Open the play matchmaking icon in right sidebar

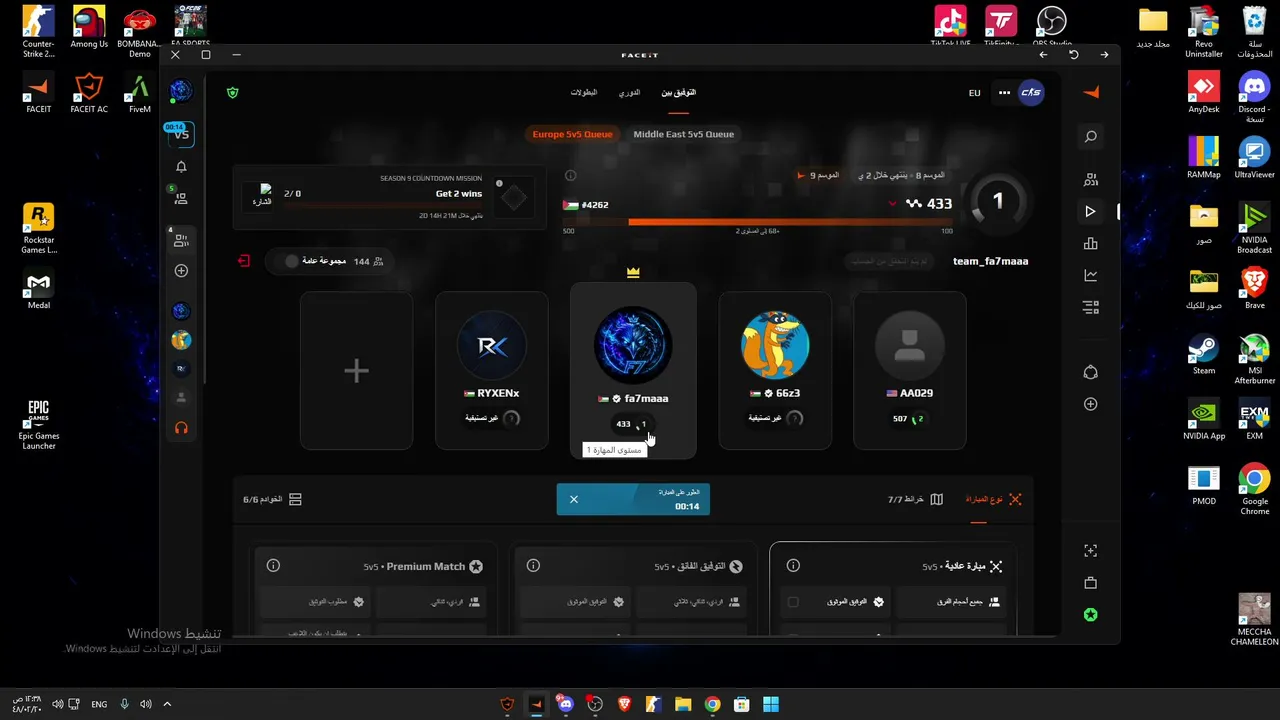(1091, 212)
